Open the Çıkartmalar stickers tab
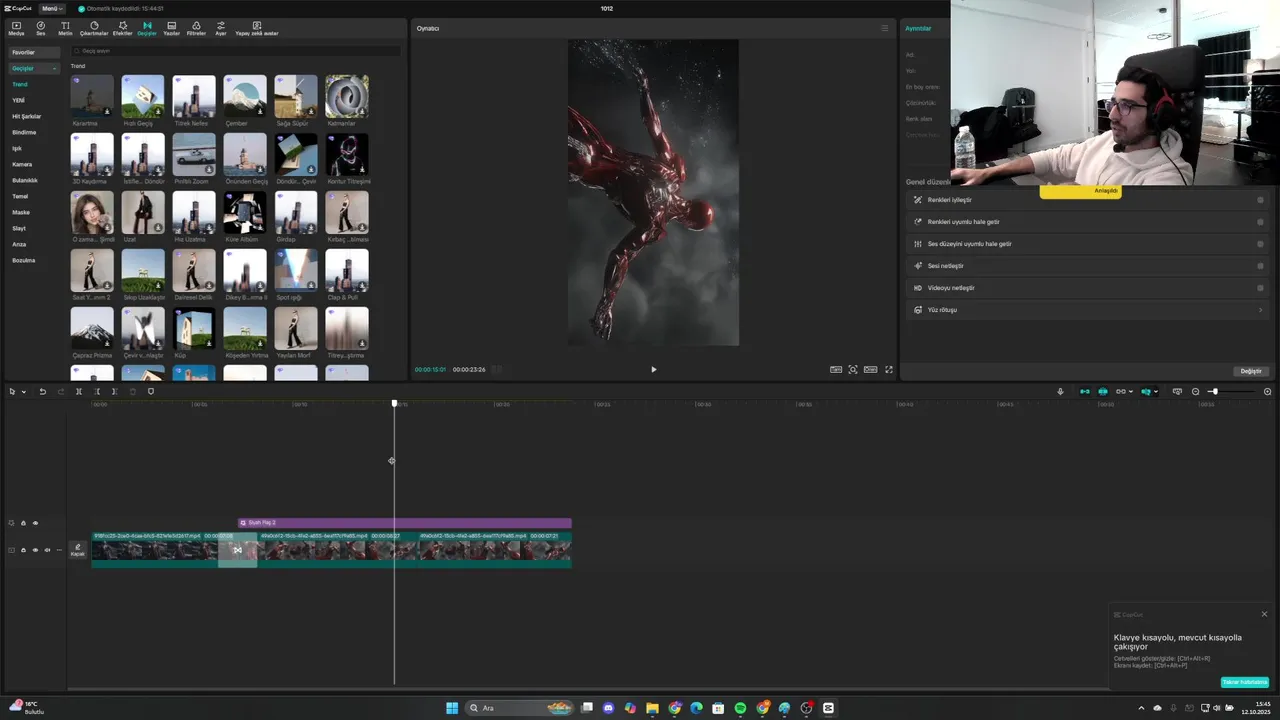The image size is (1280, 720). 94,28
